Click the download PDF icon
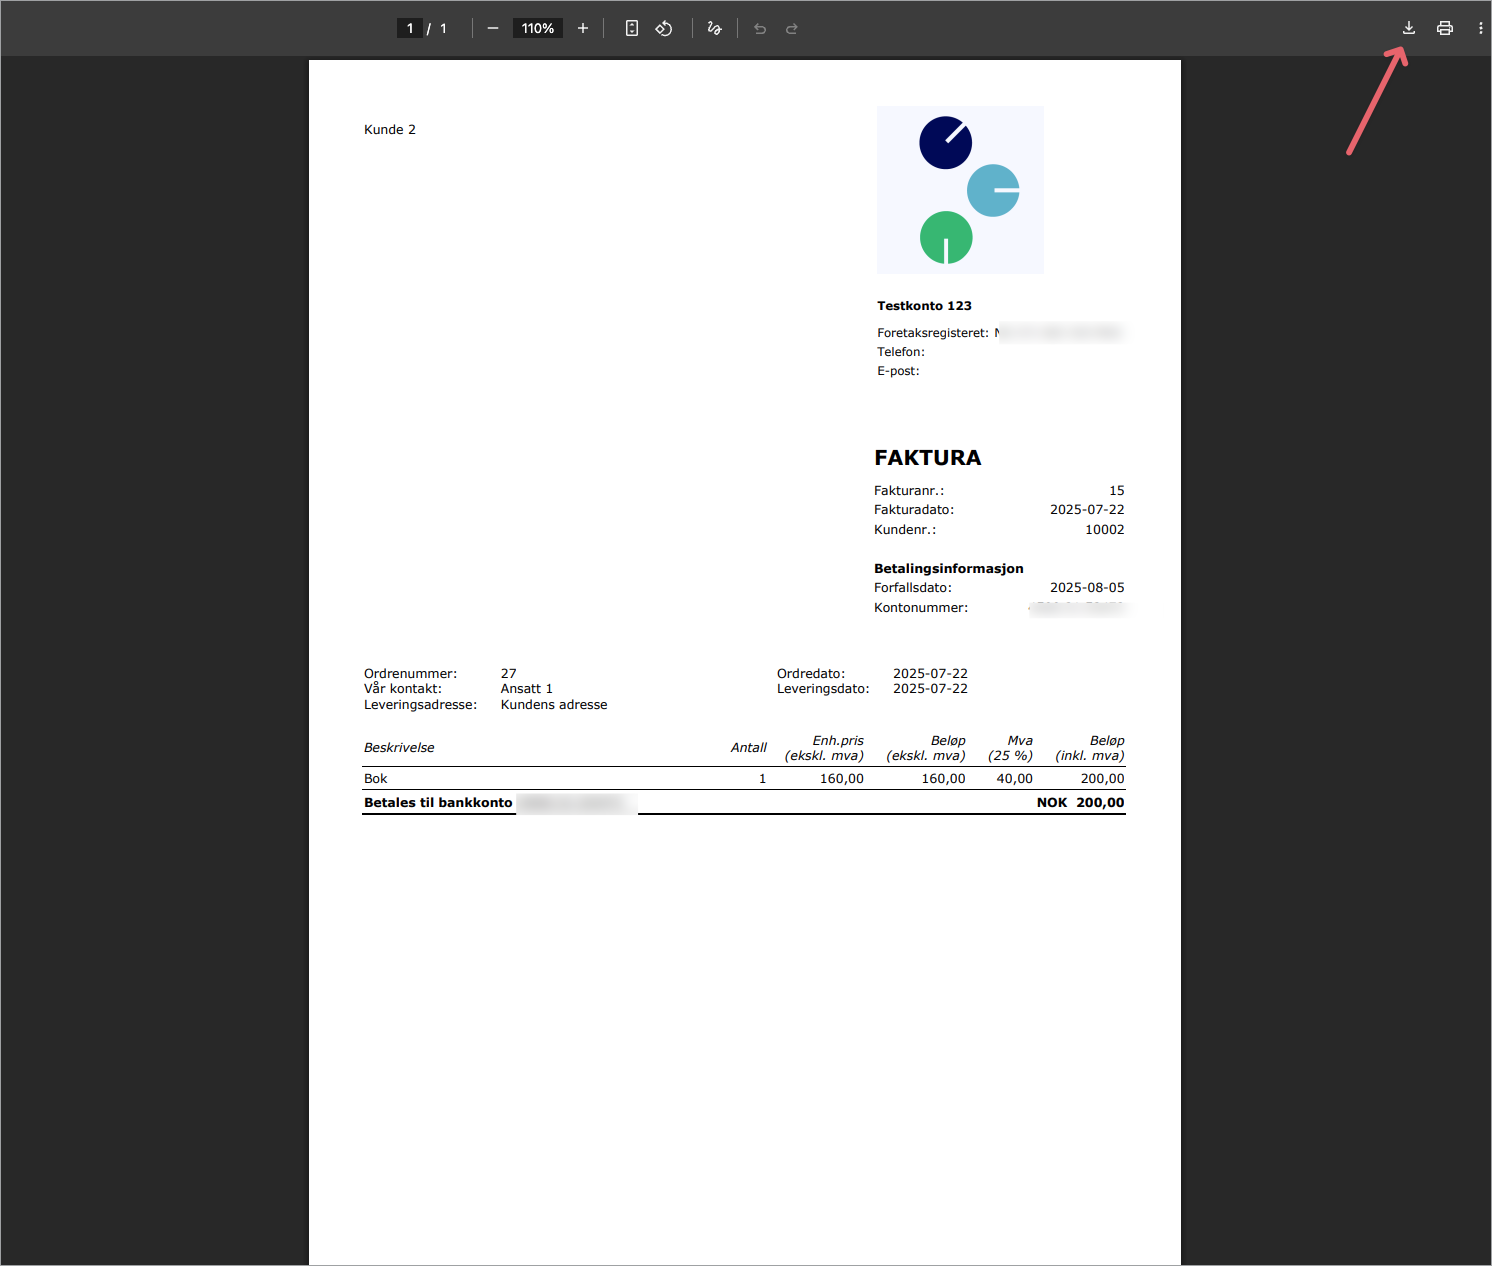 pos(1408,28)
